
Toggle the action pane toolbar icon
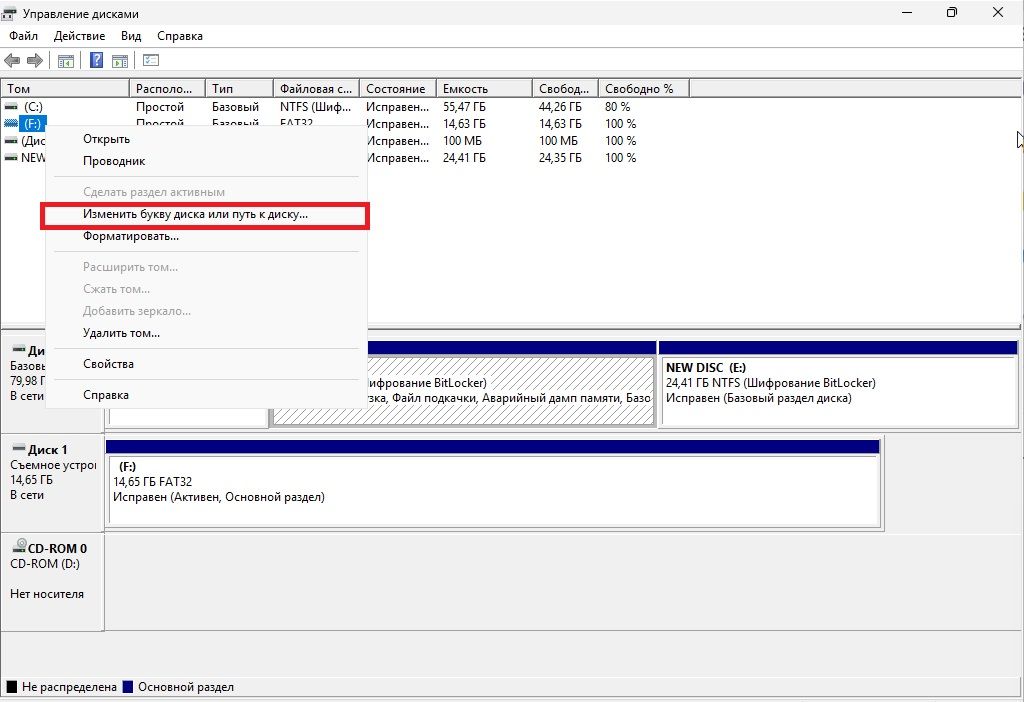120,61
